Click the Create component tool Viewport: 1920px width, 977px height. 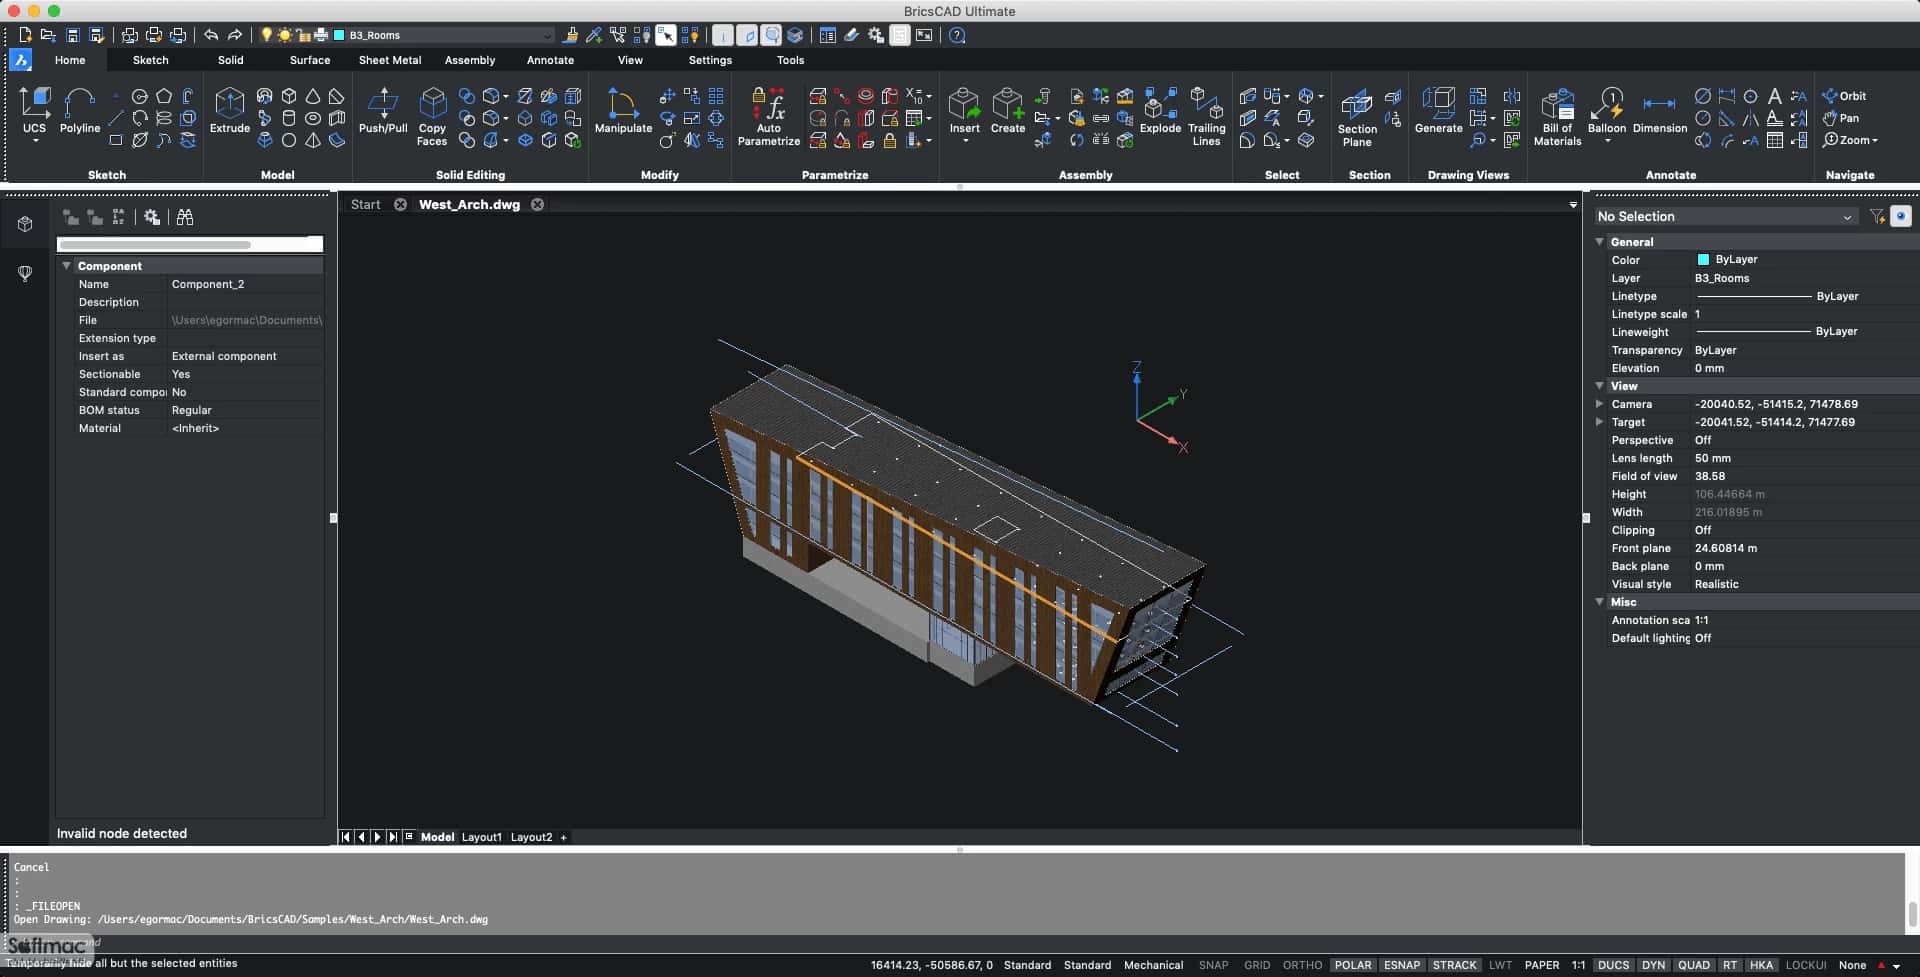(1007, 110)
